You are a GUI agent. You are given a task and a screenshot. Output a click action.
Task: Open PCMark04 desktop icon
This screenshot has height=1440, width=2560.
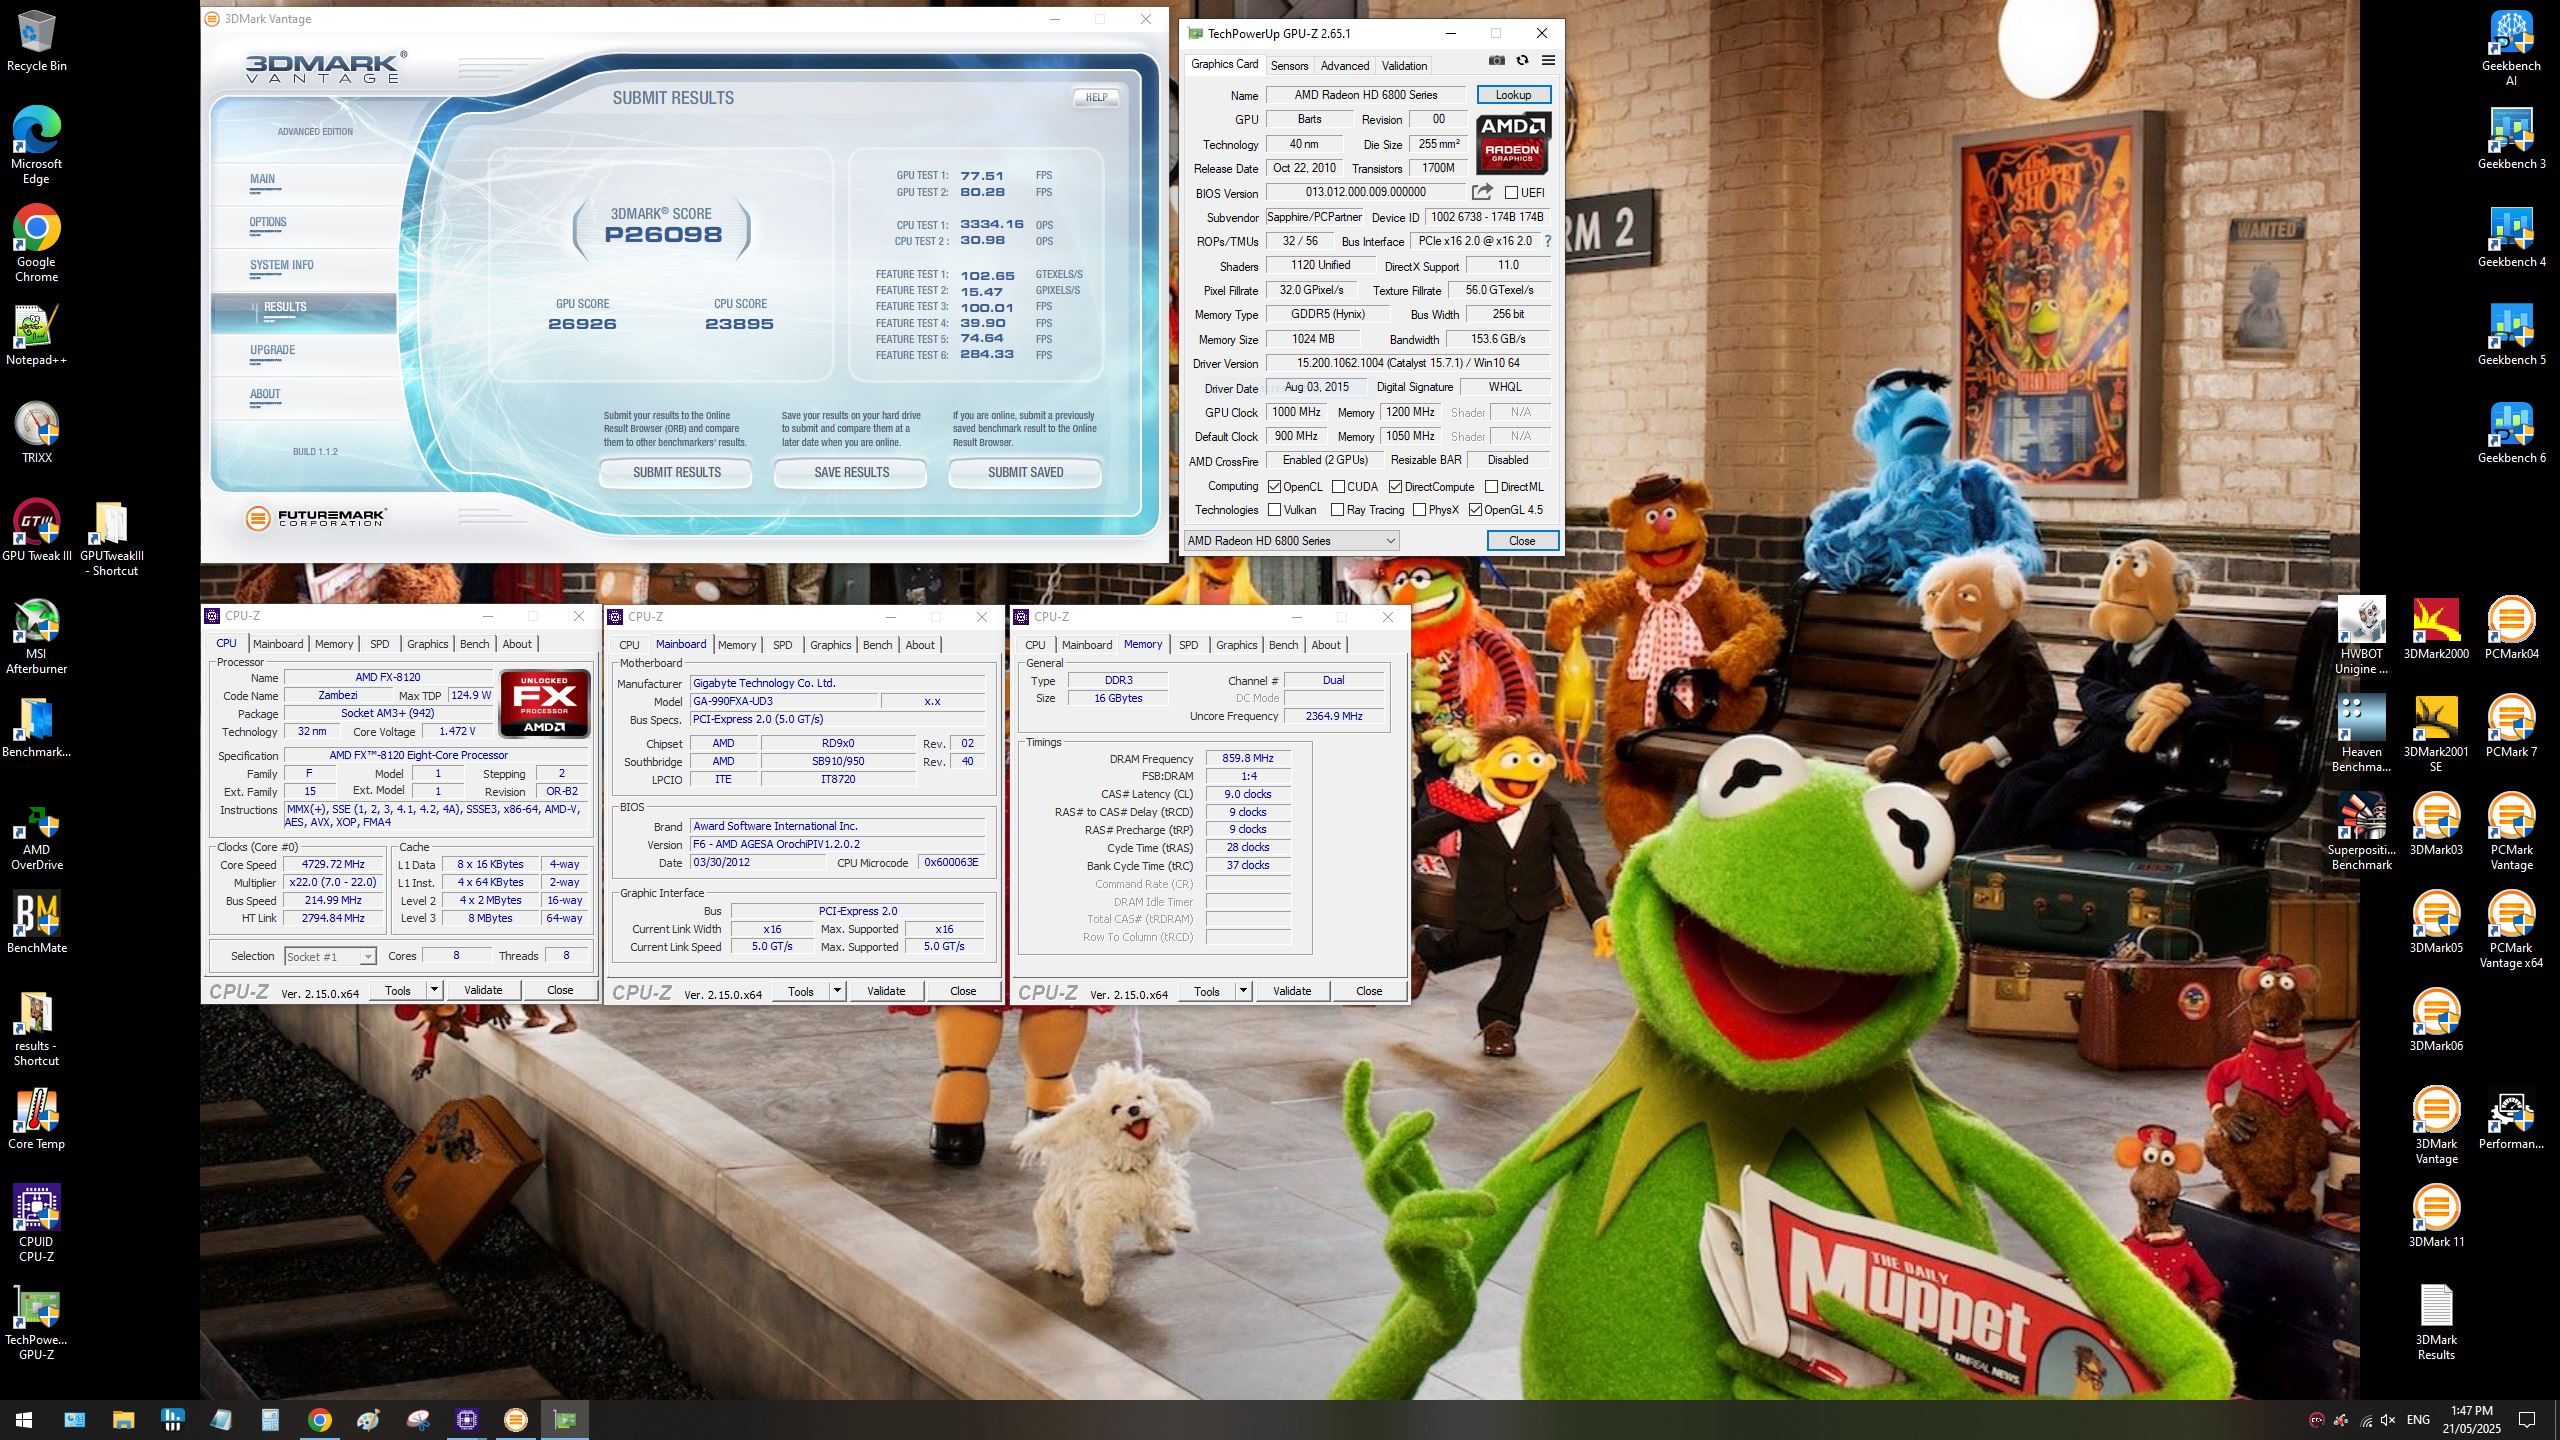pyautogui.click(x=2511, y=629)
